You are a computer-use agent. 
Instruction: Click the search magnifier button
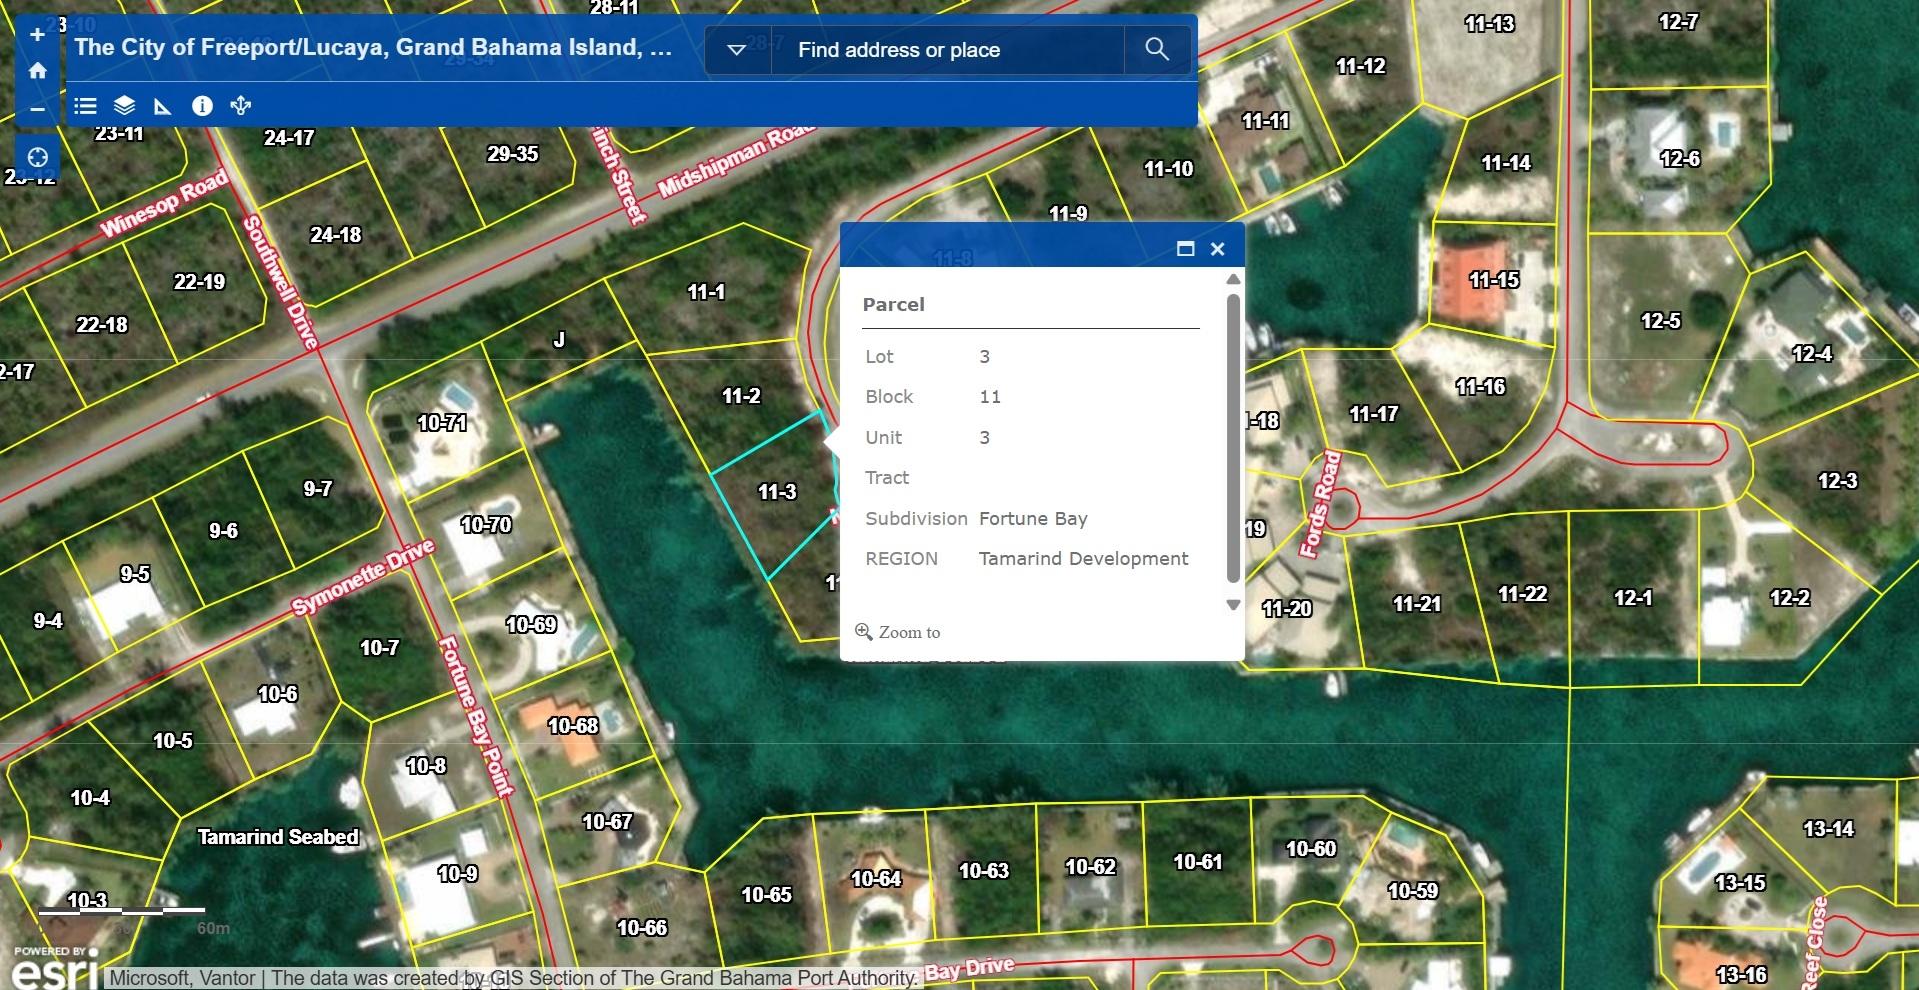point(1157,49)
